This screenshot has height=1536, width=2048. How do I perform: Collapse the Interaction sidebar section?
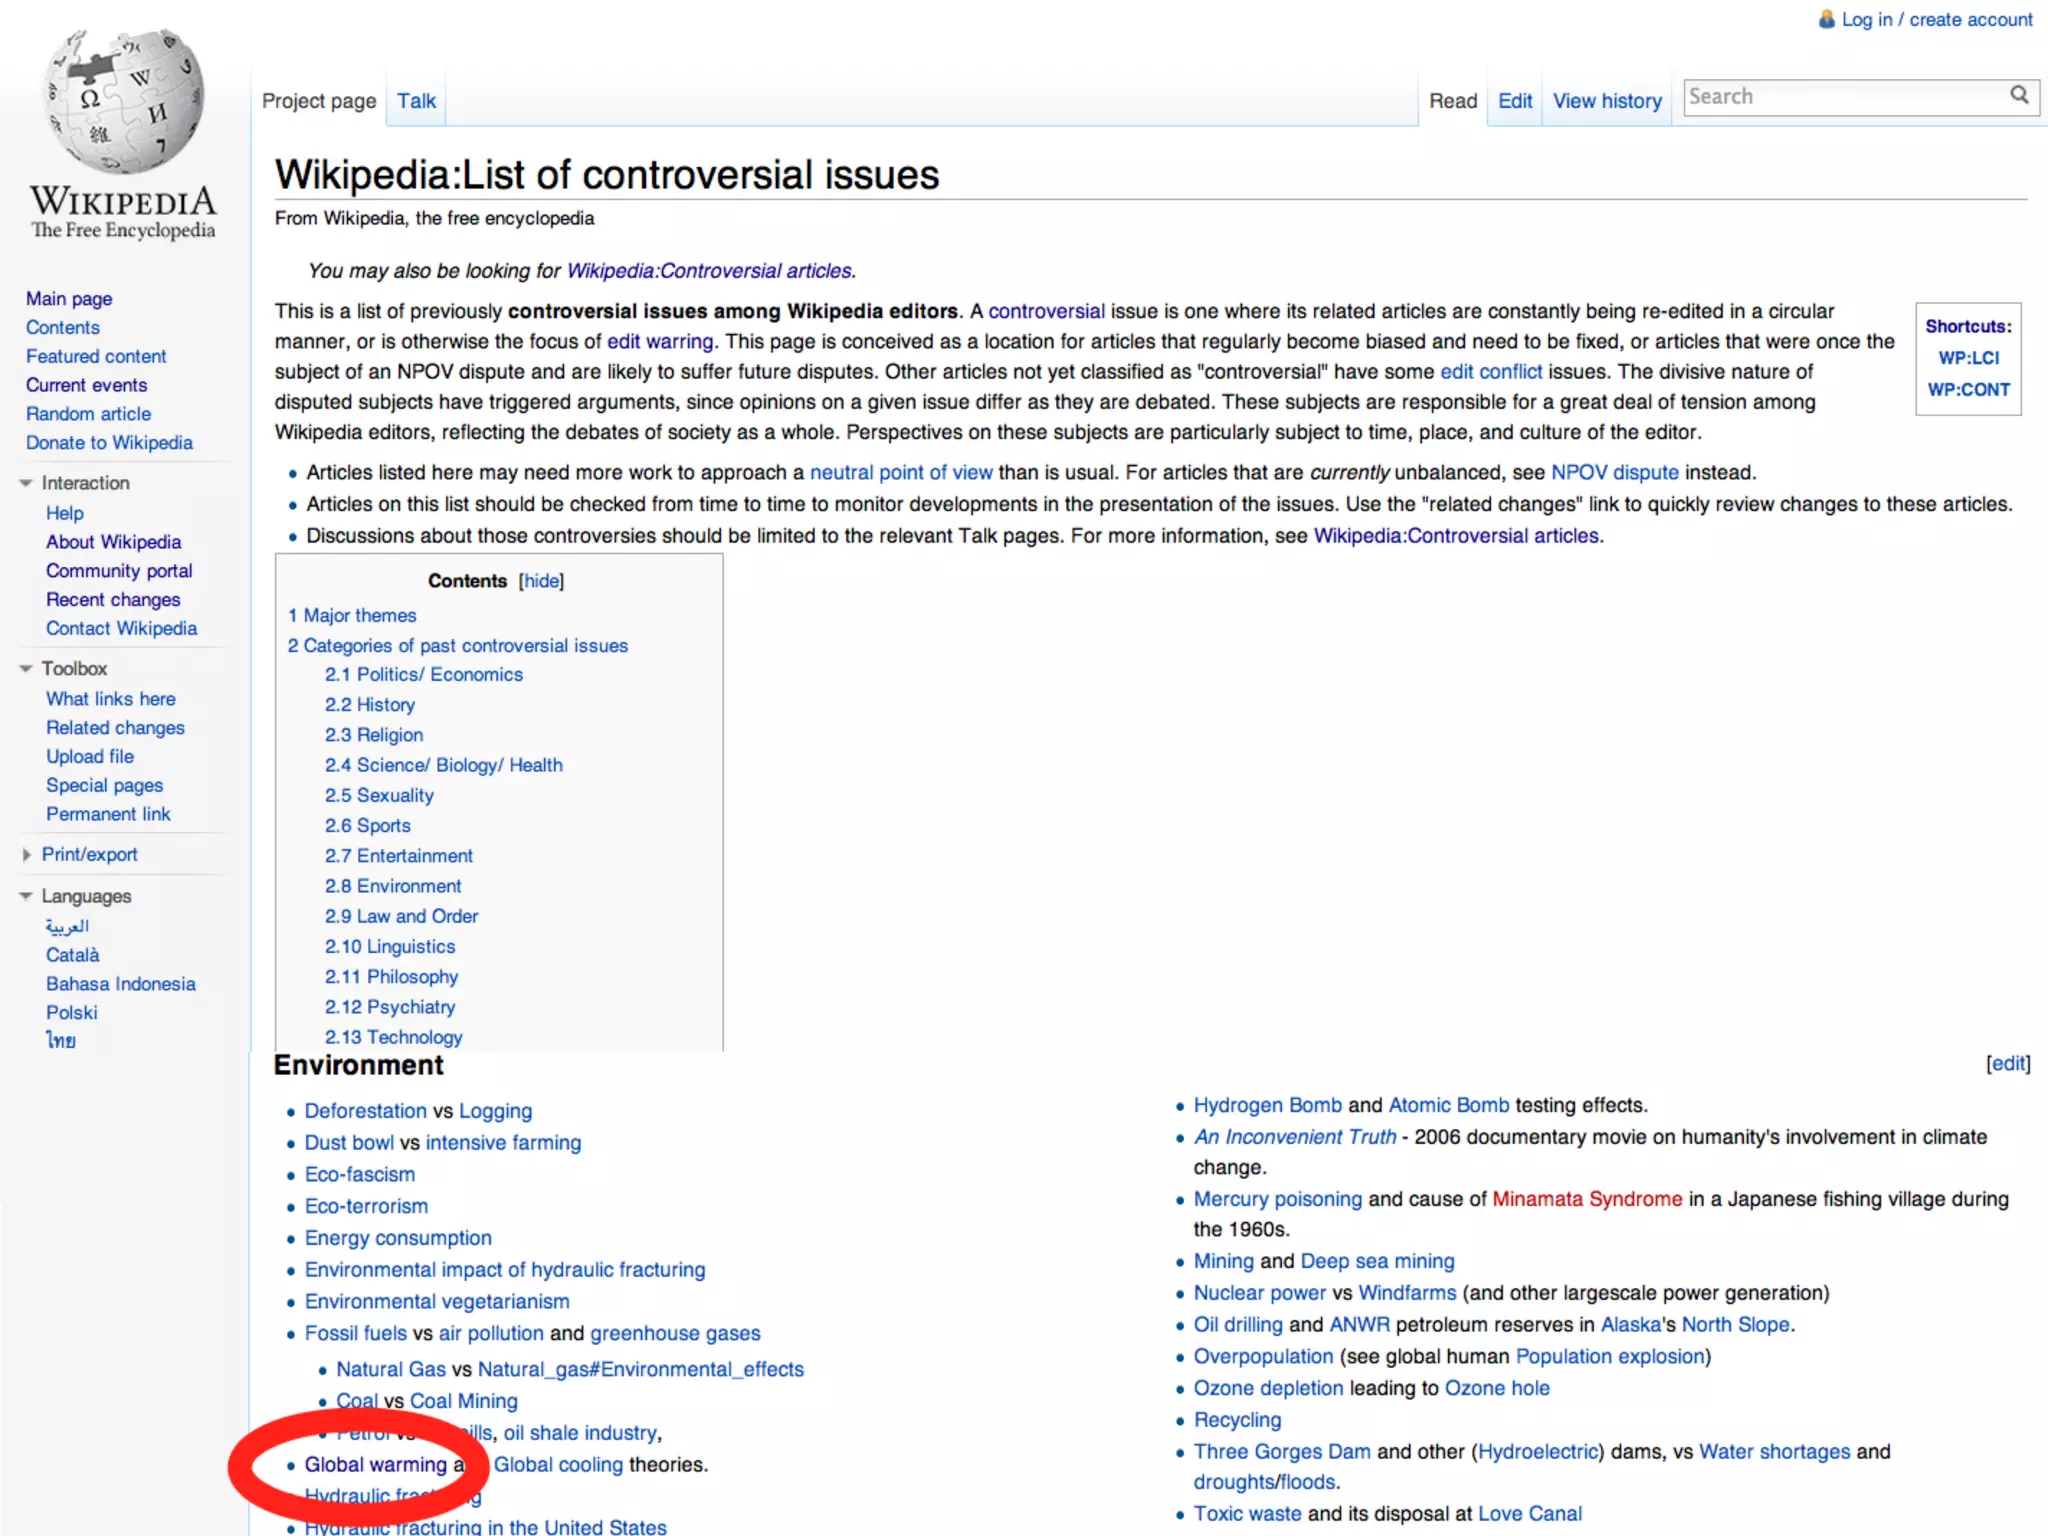[x=26, y=483]
